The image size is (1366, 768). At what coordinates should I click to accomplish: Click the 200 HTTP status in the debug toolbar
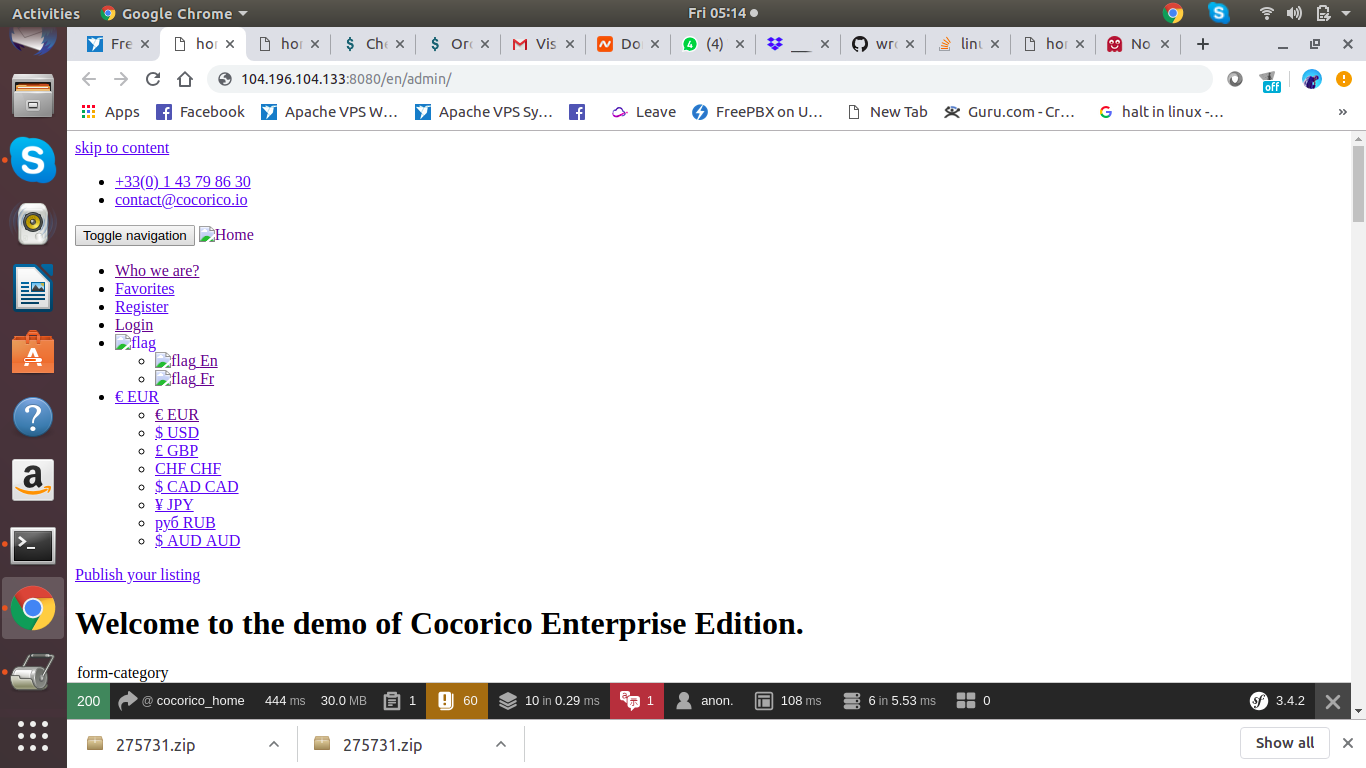pos(86,701)
